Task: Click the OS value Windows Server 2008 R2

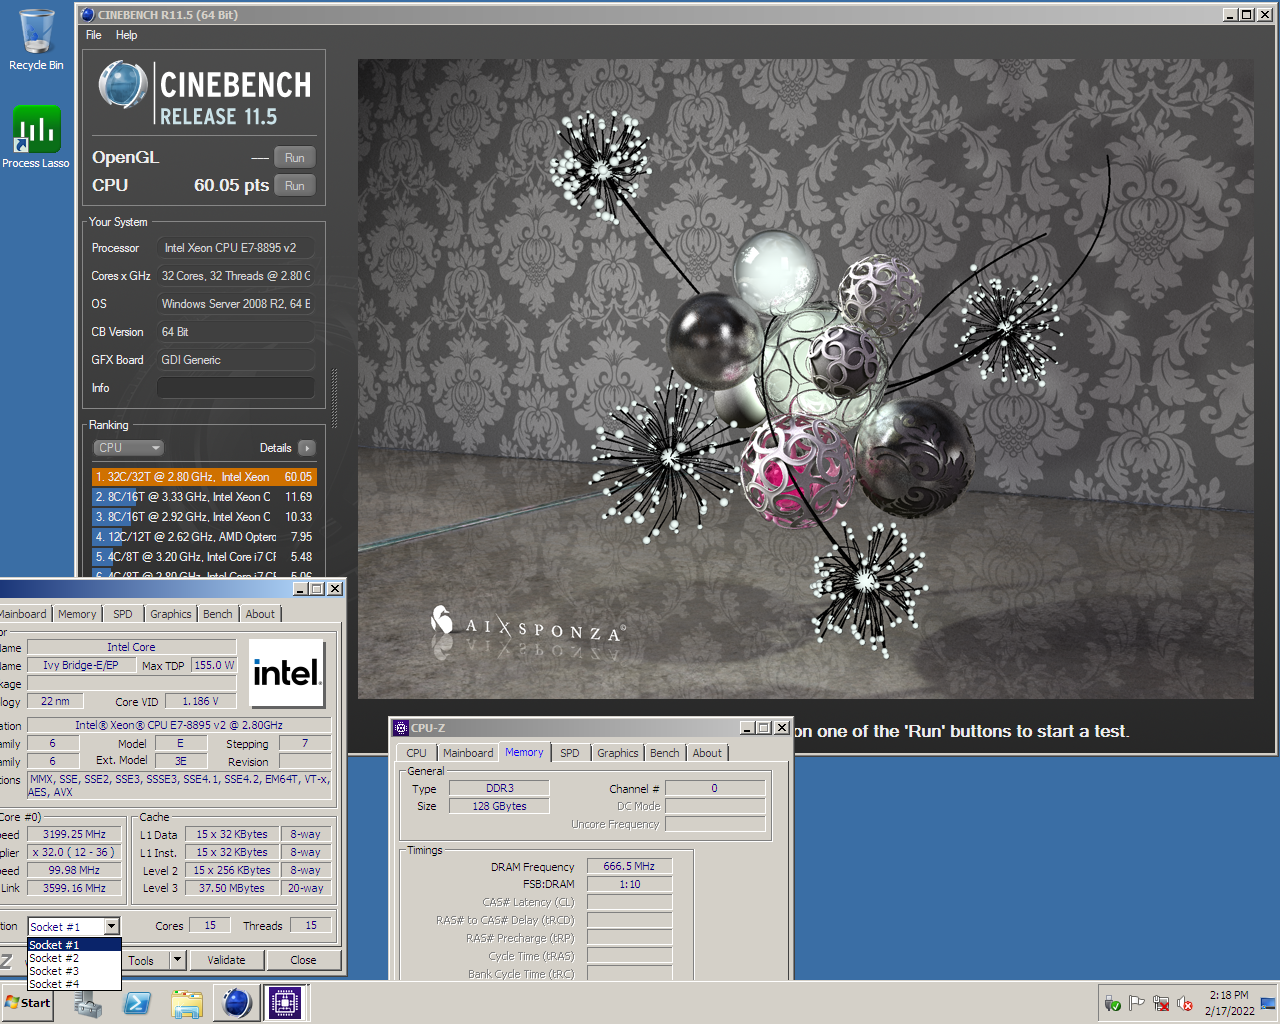Action: point(236,304)
